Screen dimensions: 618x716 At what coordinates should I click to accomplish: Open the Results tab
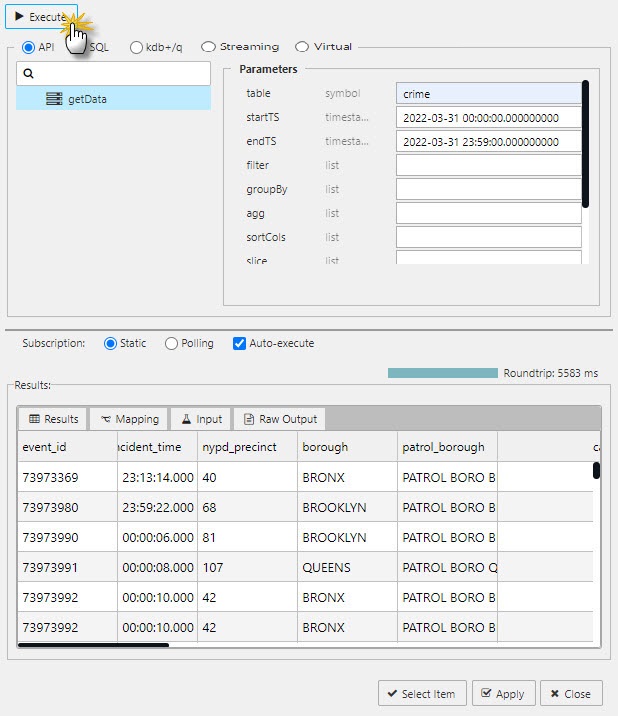coord(54,419)
